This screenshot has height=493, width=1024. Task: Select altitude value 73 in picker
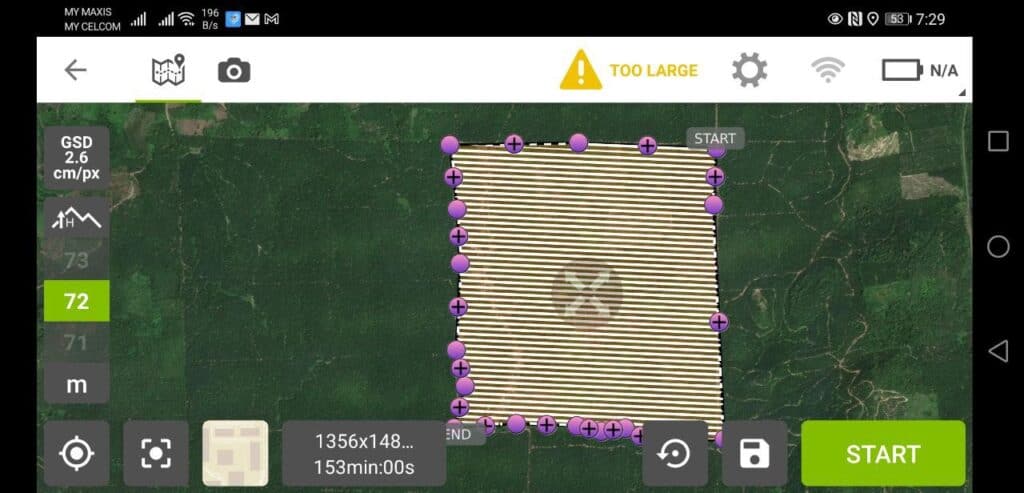point(76,261)
